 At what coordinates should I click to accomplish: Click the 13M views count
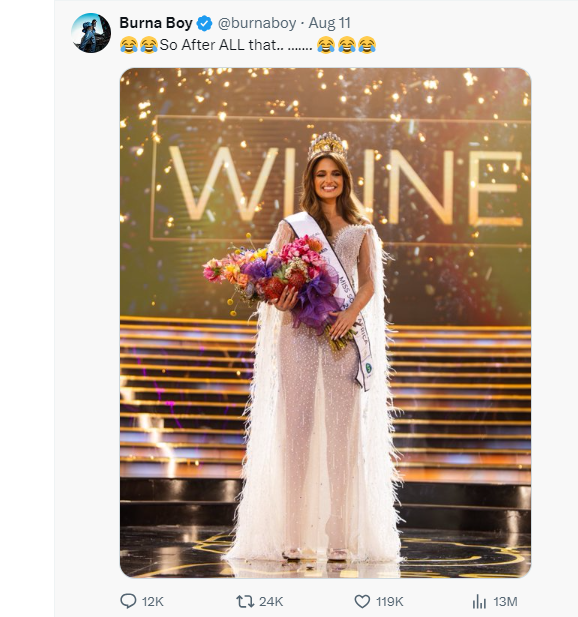(x=505, y=602)
